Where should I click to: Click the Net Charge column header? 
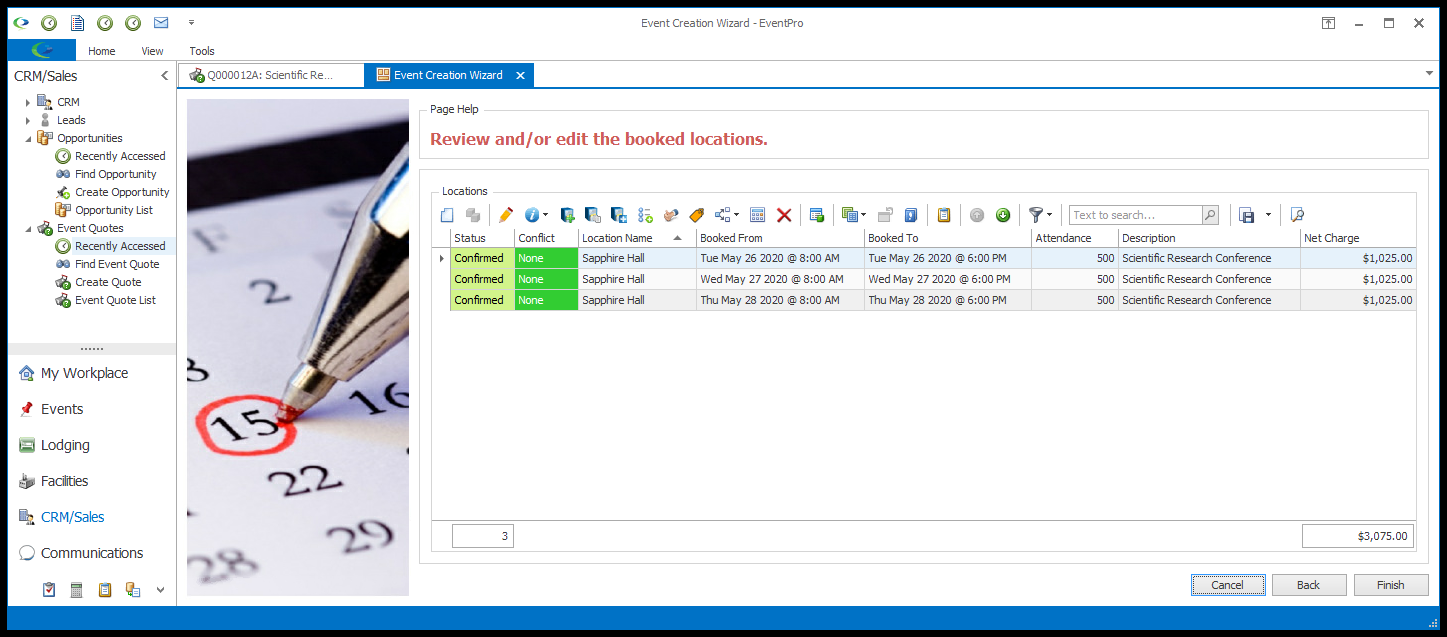point(1358,238)
